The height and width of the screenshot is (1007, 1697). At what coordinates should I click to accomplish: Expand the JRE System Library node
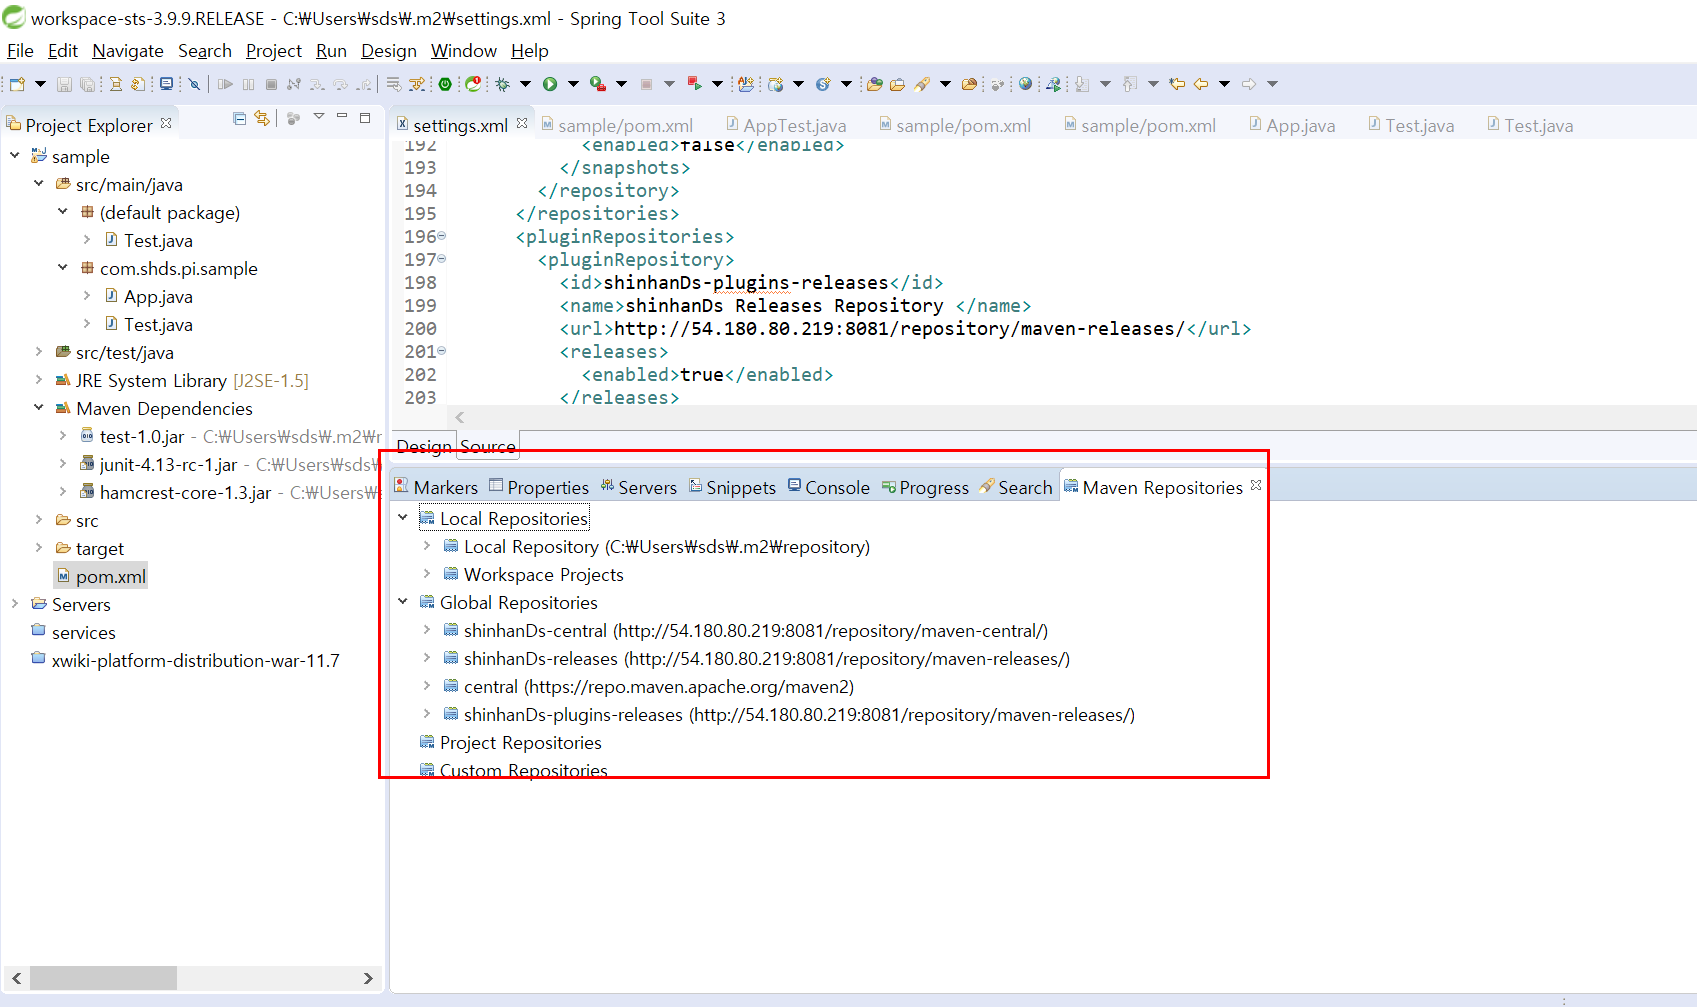coord(39,380)
